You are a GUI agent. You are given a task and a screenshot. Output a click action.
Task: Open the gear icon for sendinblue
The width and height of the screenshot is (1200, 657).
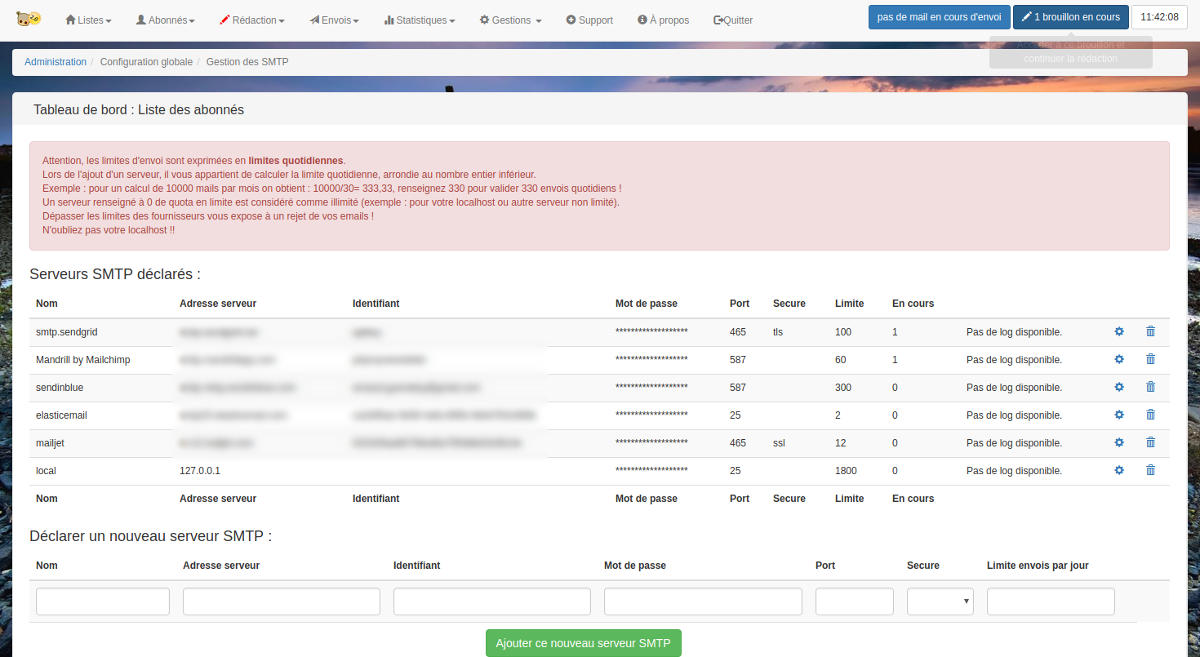pos(1119,387)
